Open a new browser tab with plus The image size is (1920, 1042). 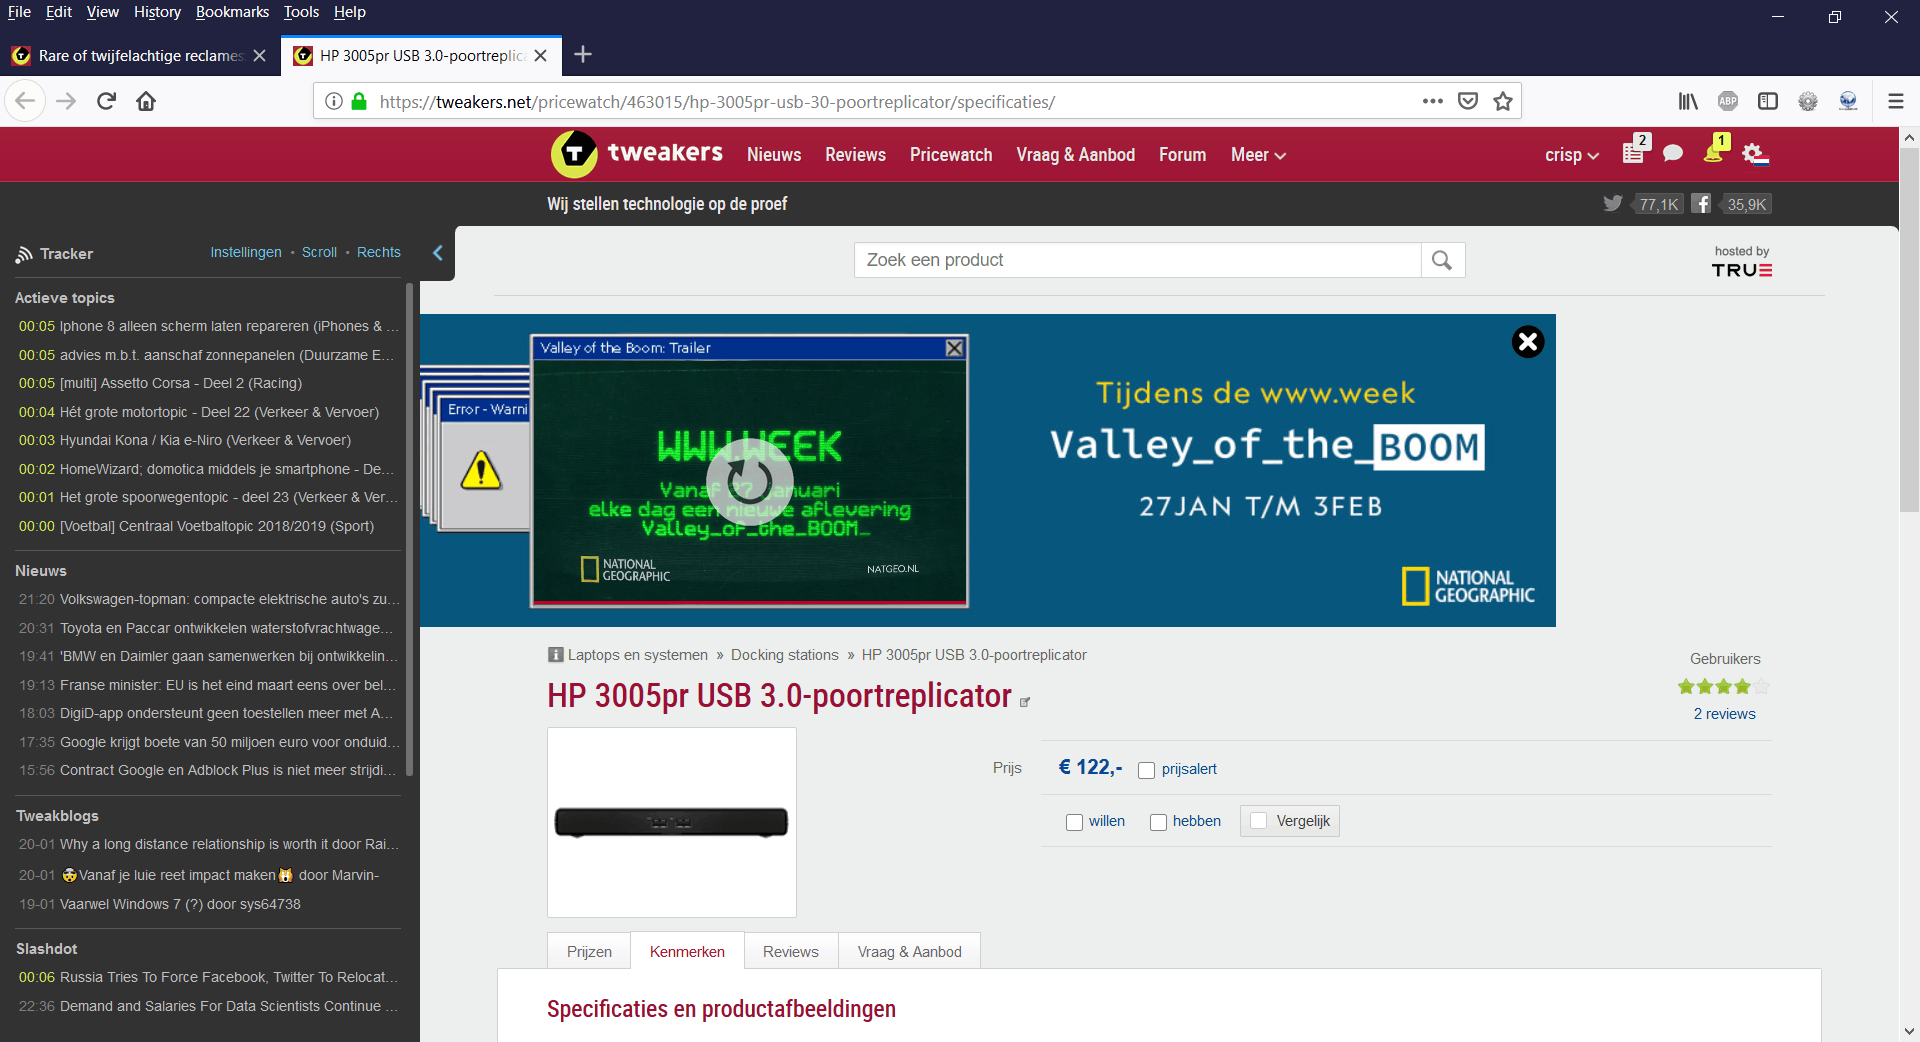pyautogui.click(x=584, y=55)
